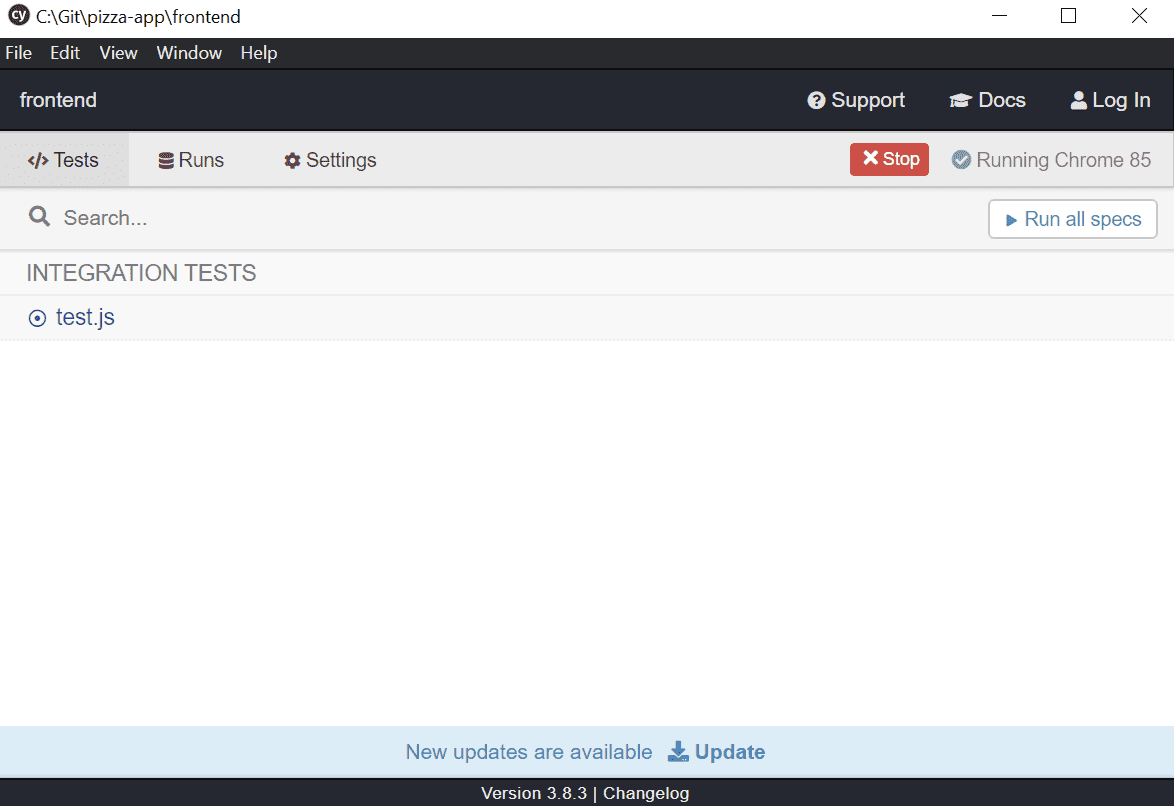Close the Cypress window
Viewport: 1174px width, 806px height.
coord(1139,16)
